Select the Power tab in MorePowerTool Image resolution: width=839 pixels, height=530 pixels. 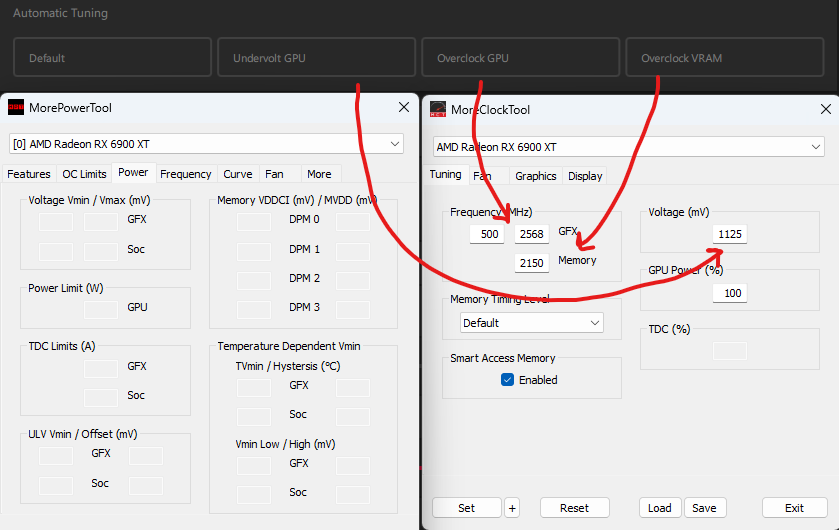(133, 172)
